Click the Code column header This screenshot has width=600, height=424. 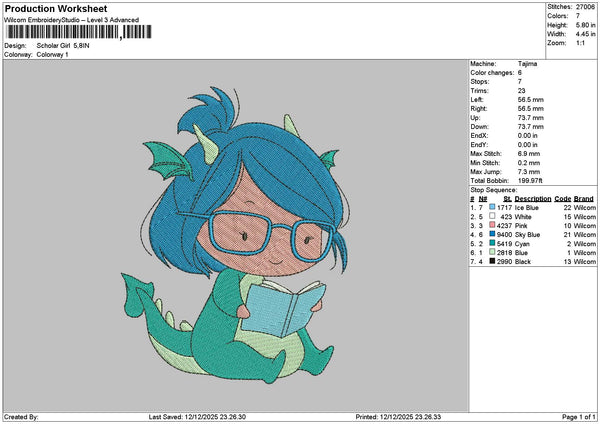click(x=562, y=199)
